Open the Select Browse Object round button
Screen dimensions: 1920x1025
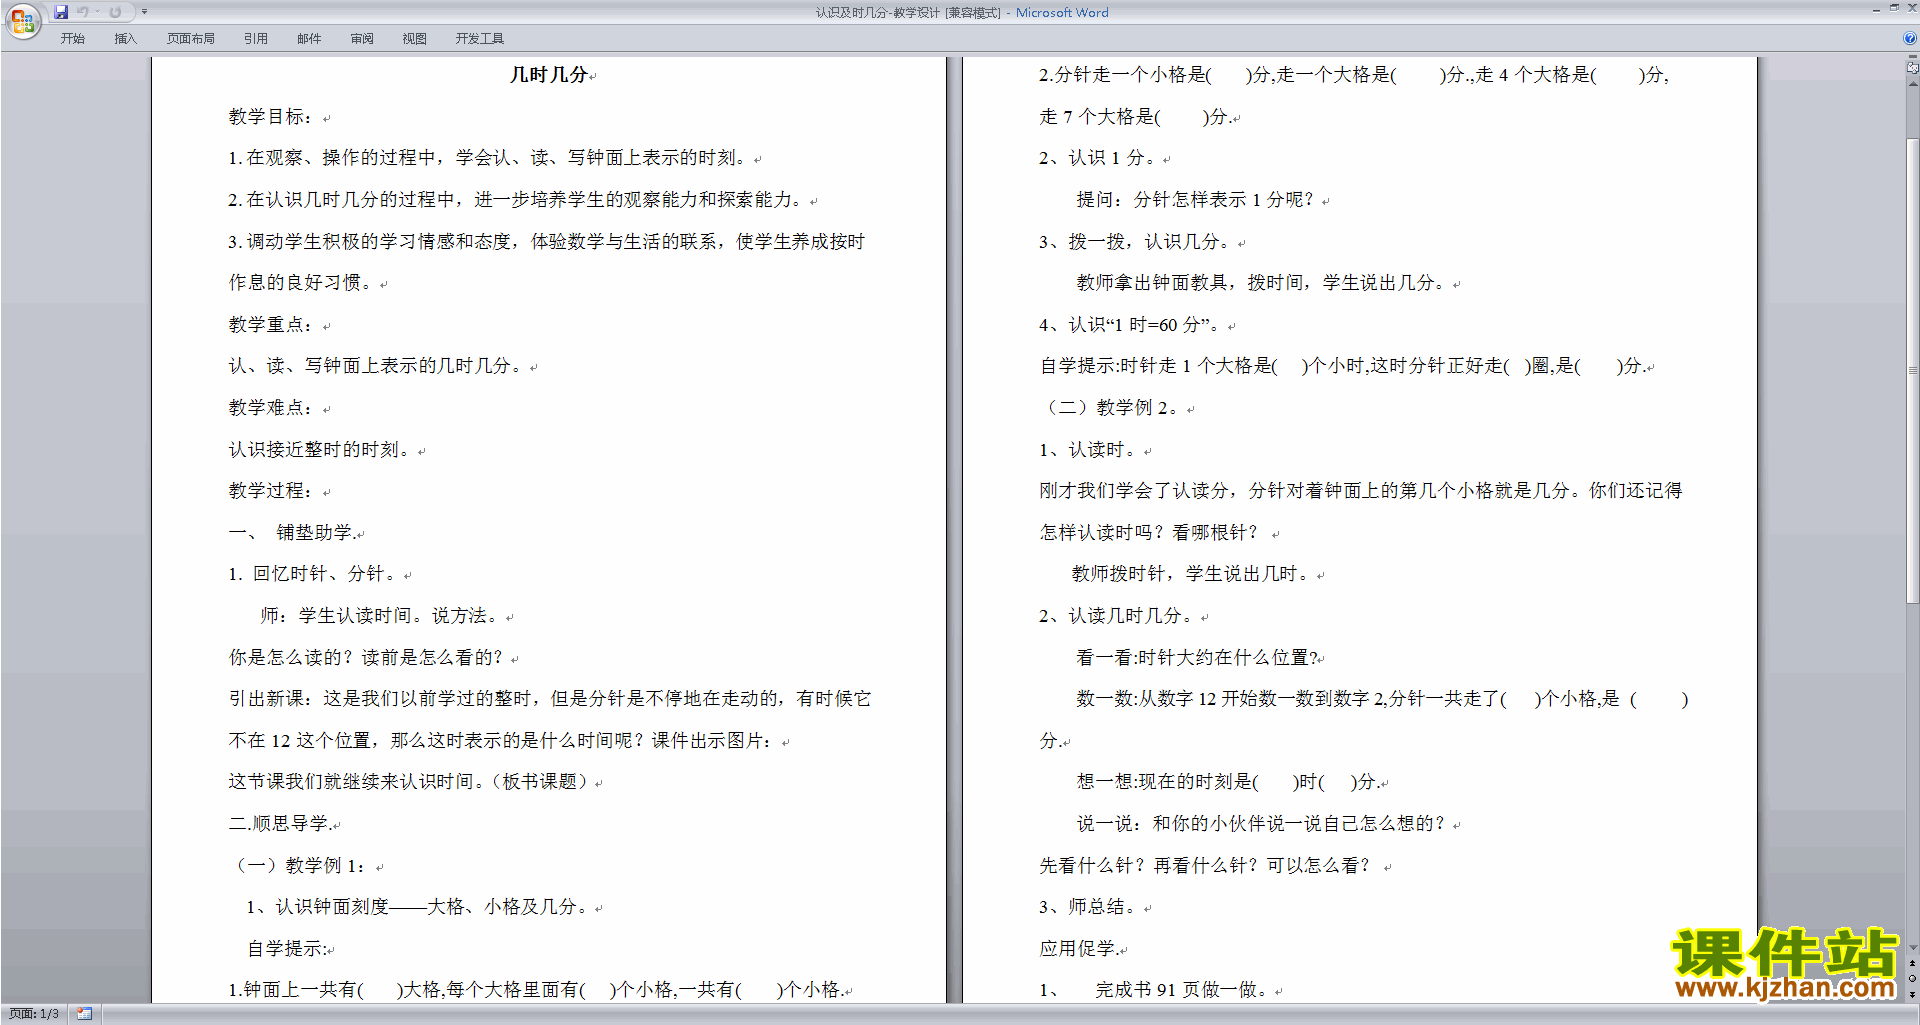click(x=1912, y=979)
